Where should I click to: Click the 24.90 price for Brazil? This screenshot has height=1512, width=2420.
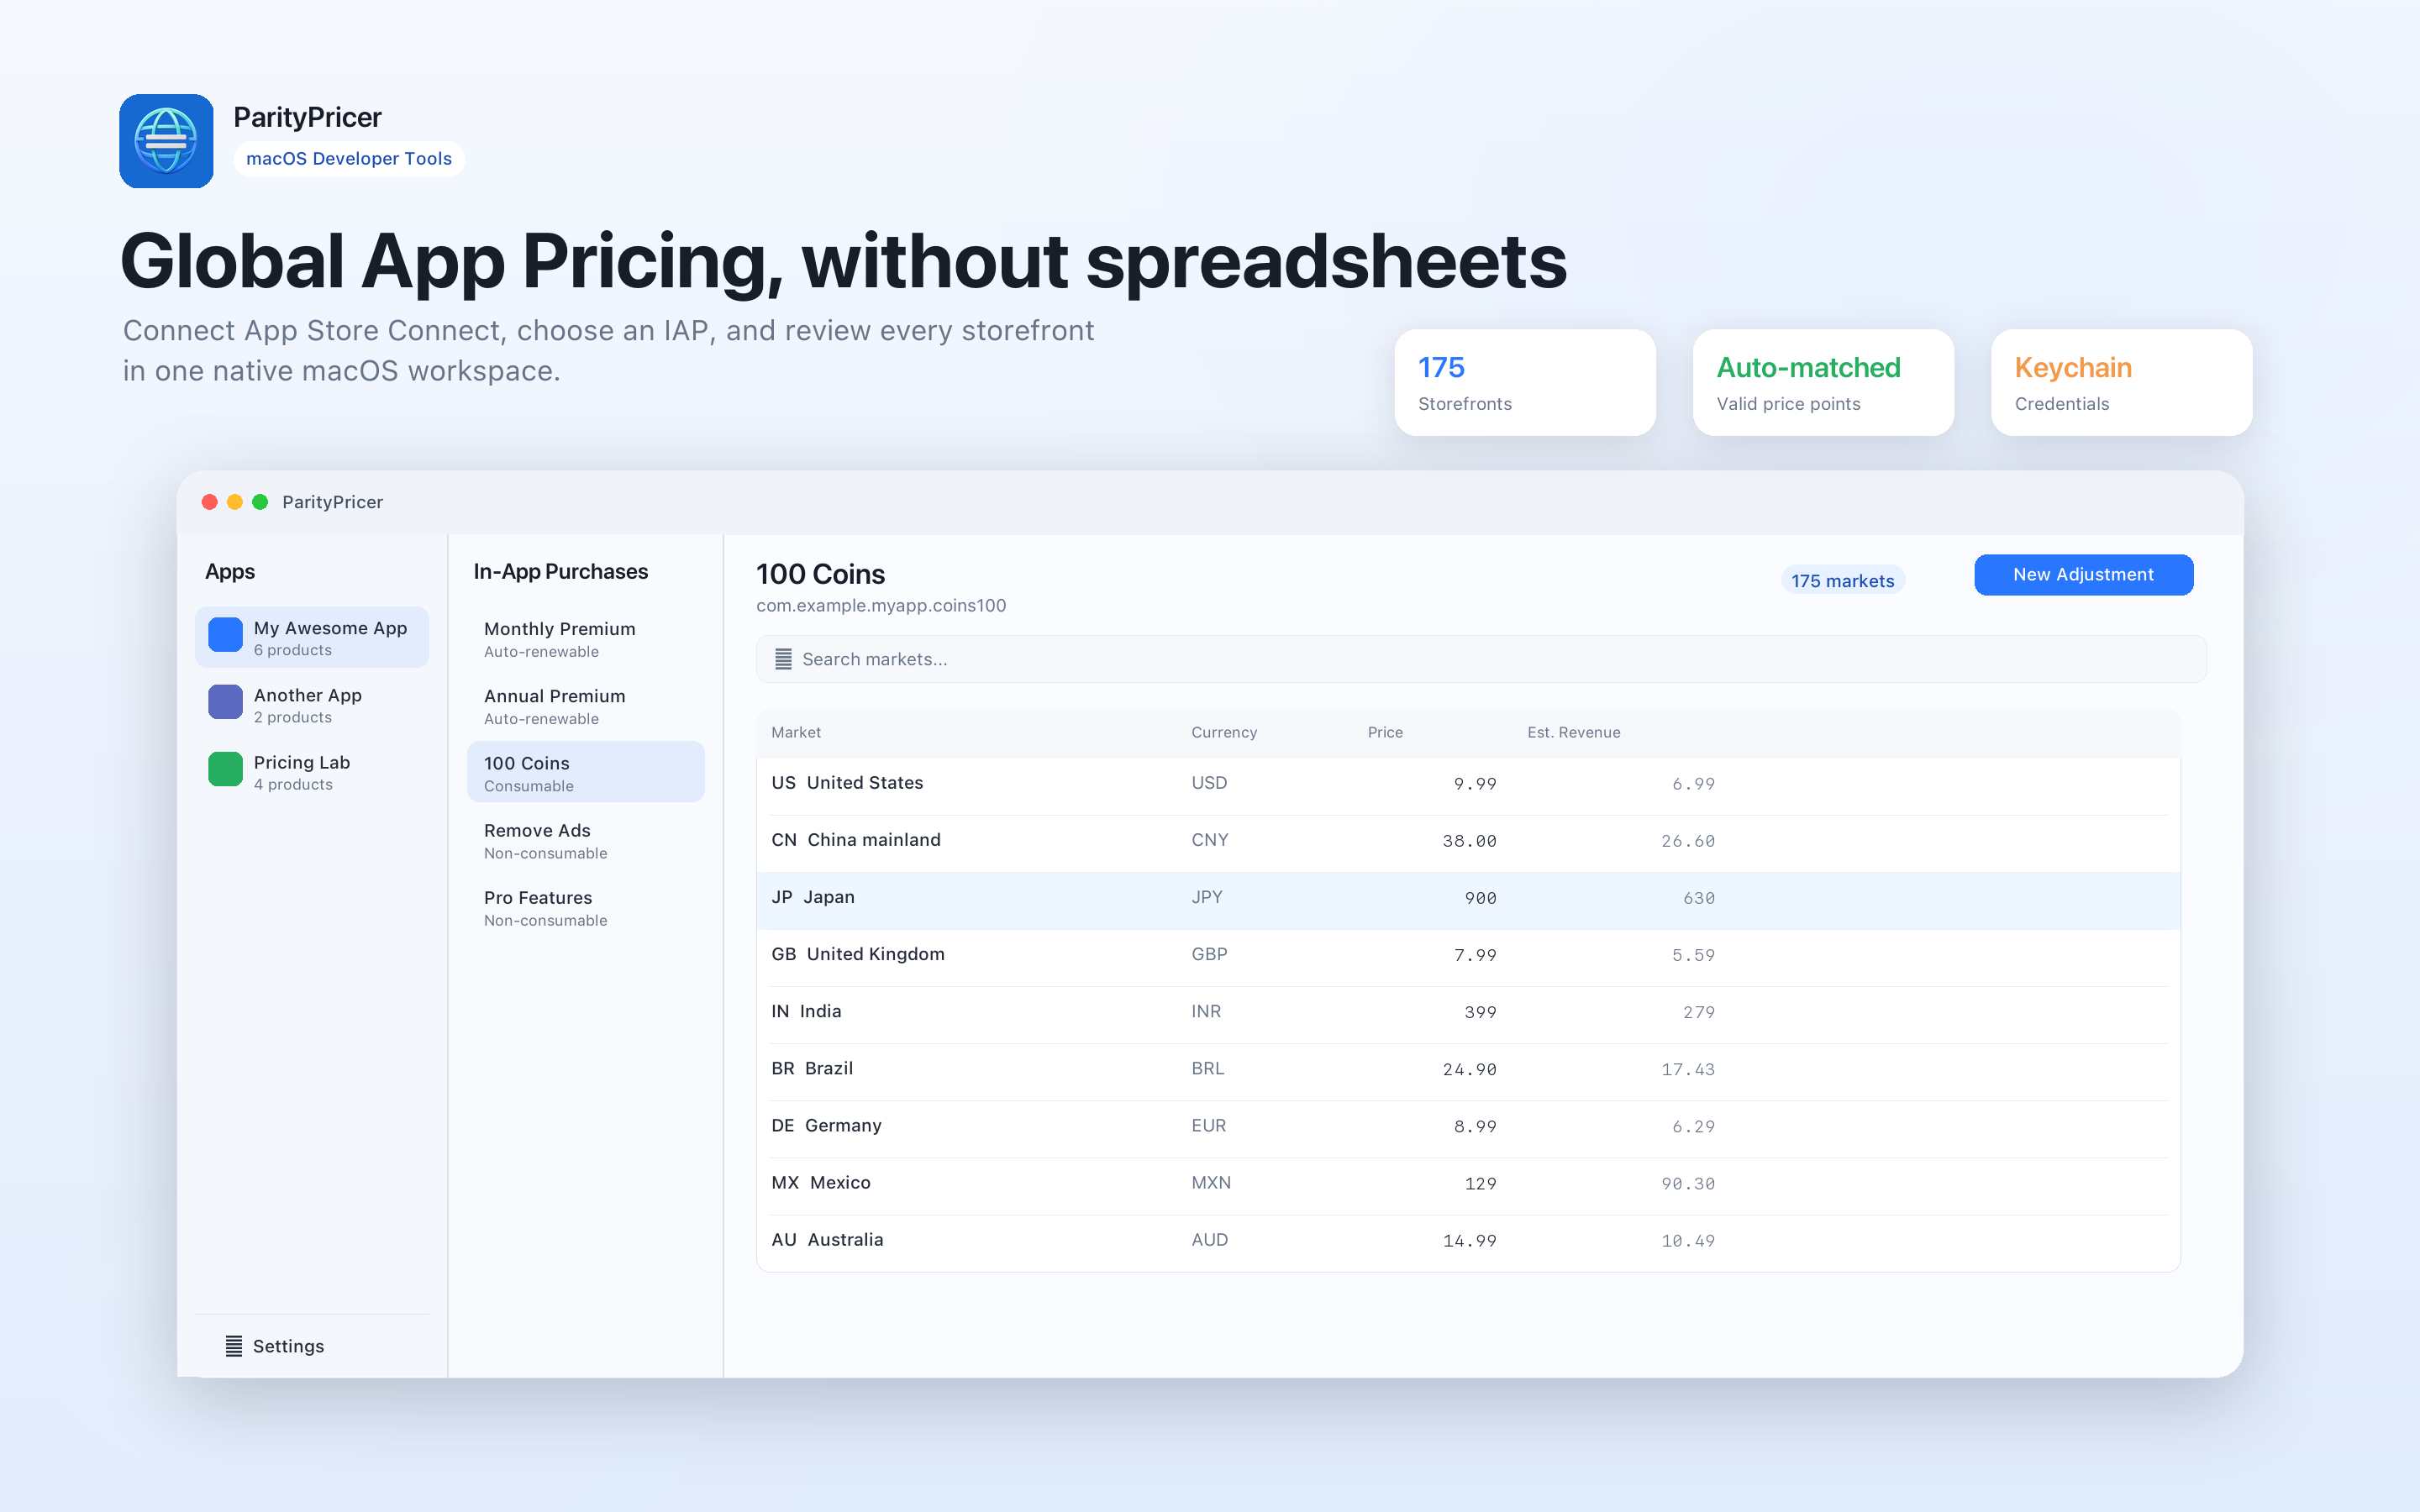tap(1469, 1069)
